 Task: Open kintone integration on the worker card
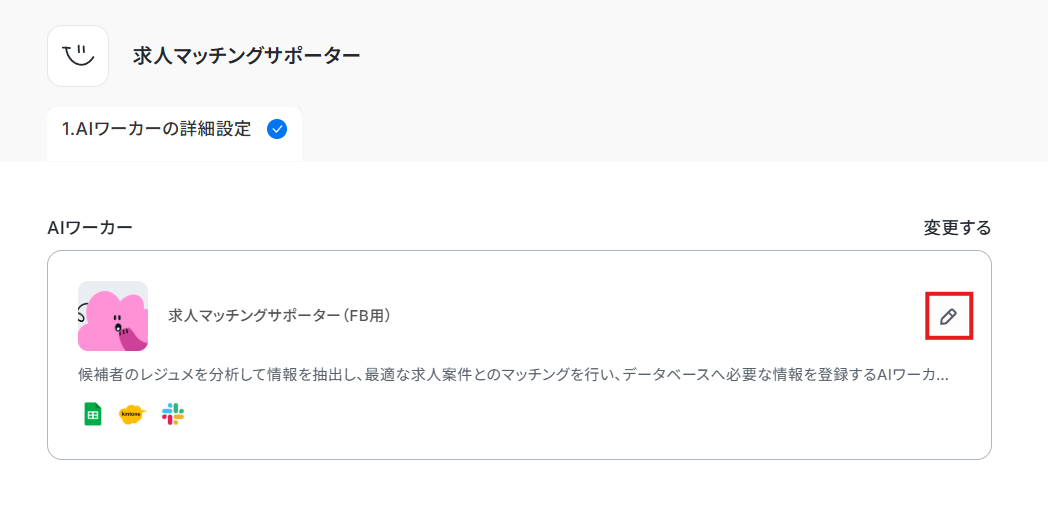coord(132,415)
